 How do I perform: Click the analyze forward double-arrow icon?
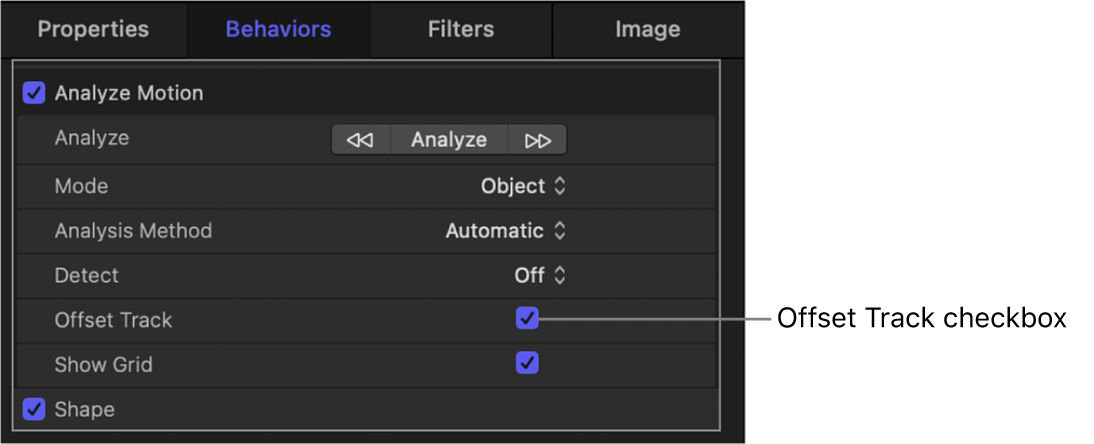(x=538, y=140)
